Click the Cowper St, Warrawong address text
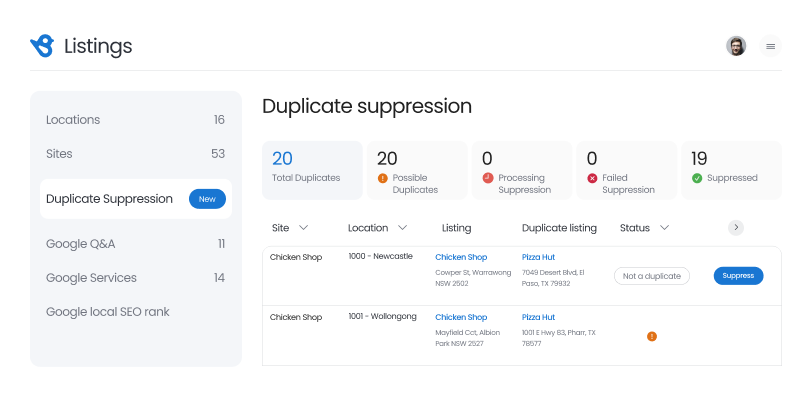 473,278
